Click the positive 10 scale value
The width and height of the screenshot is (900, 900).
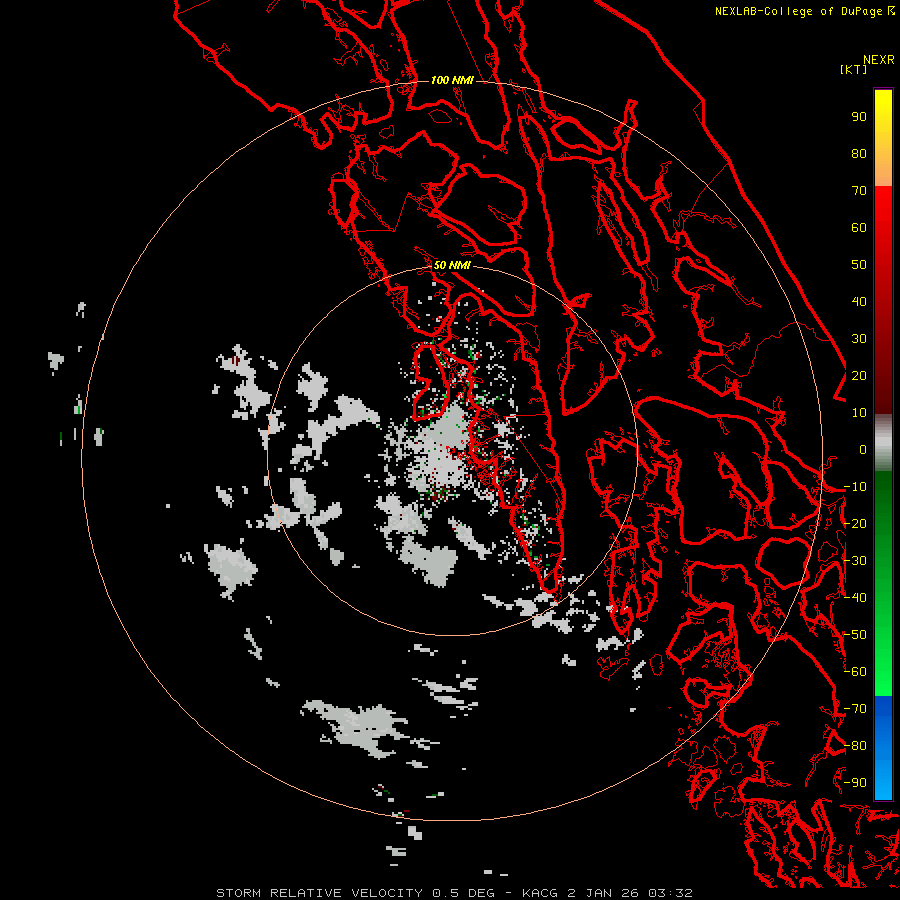coord(859,413)
